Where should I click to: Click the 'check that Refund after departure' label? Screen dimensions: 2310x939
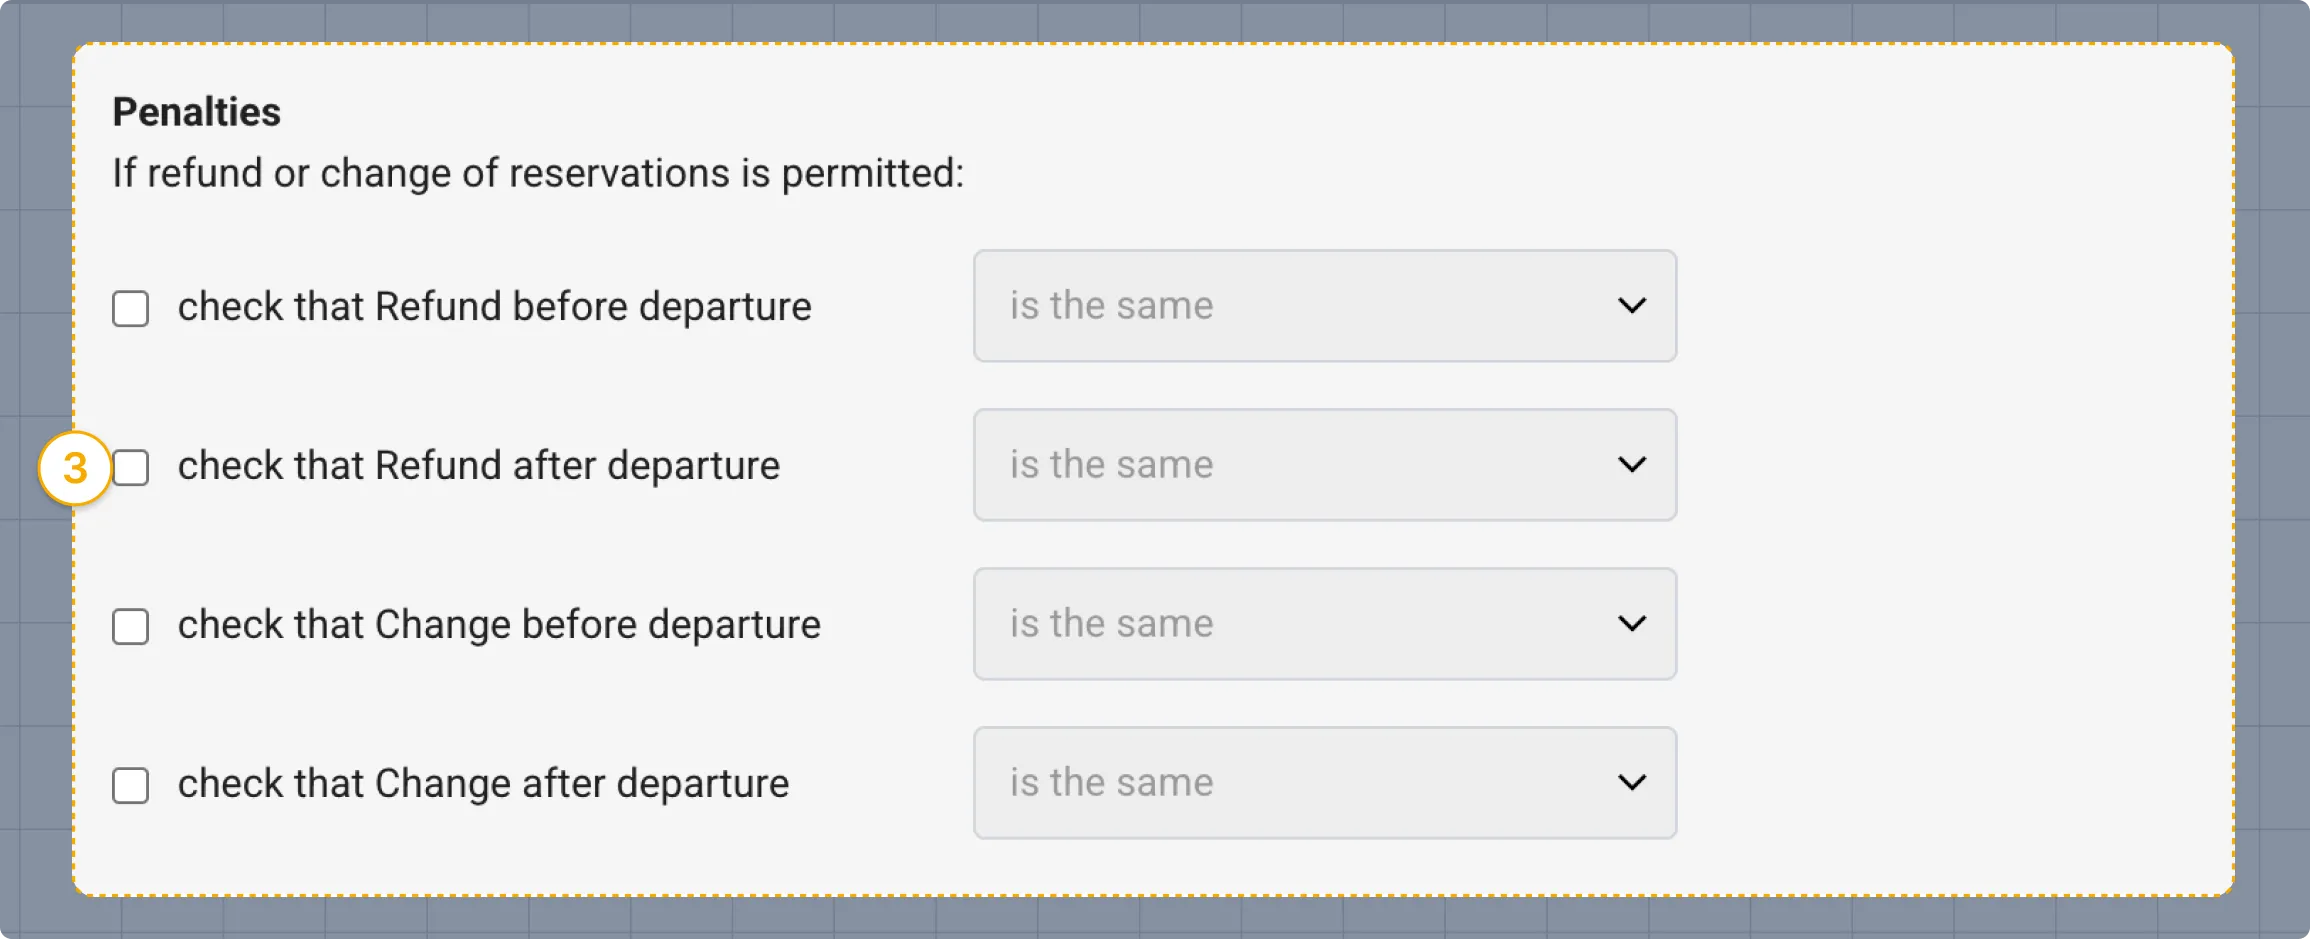click(x=478, y=466)
